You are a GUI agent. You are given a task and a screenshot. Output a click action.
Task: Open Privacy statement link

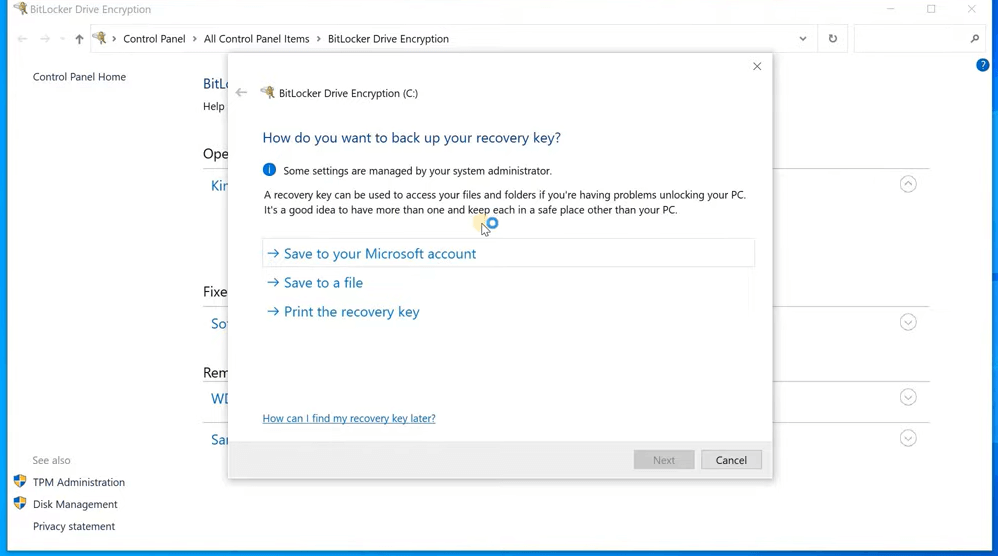pos(74,527)
